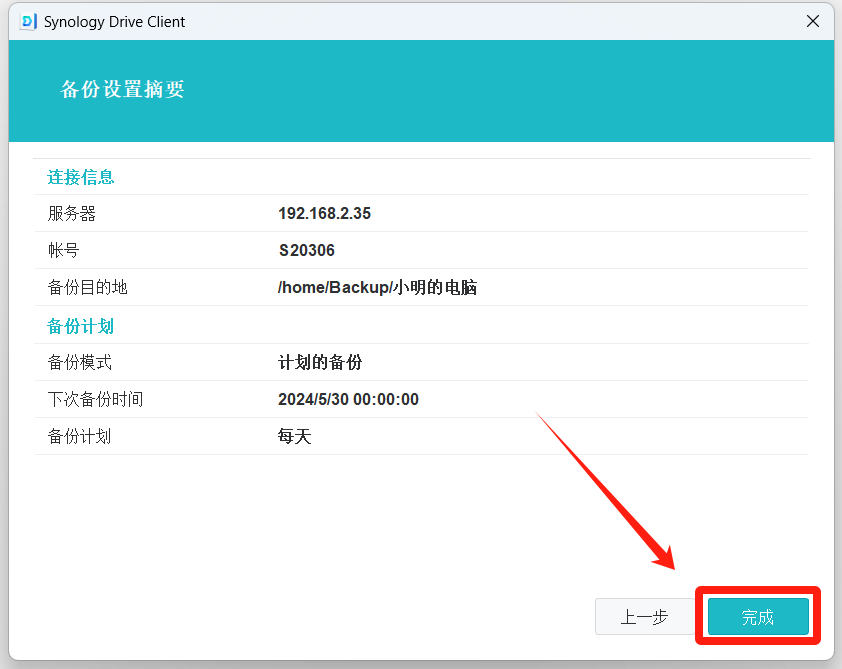This screenshot has height=669, width=842.
Task: Close the Synology Drive Client window
Action: (815, 21)
